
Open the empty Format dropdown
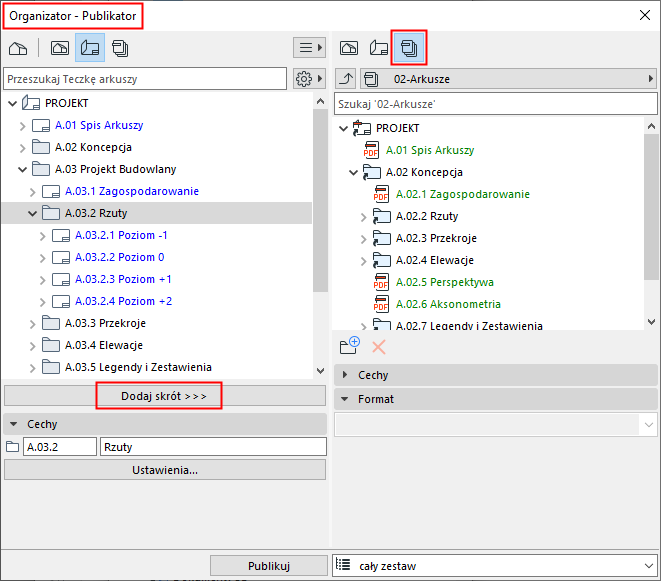pyautogui.click(x=496, y=425)
